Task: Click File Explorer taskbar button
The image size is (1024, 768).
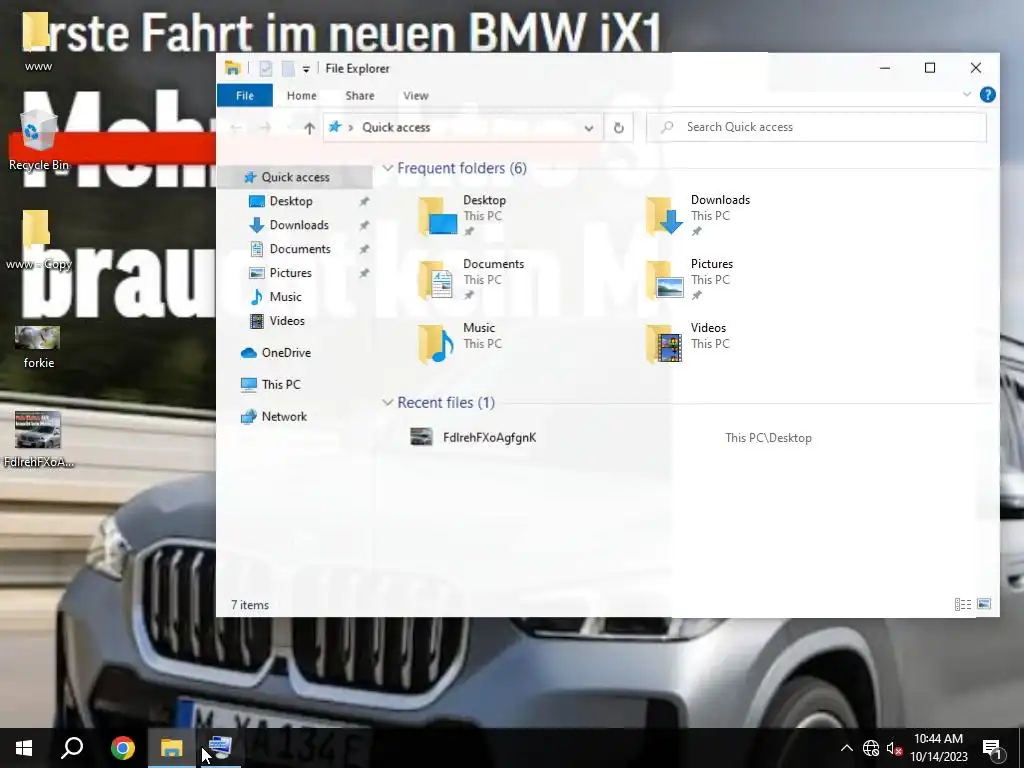Action: (x=171, y=748)
